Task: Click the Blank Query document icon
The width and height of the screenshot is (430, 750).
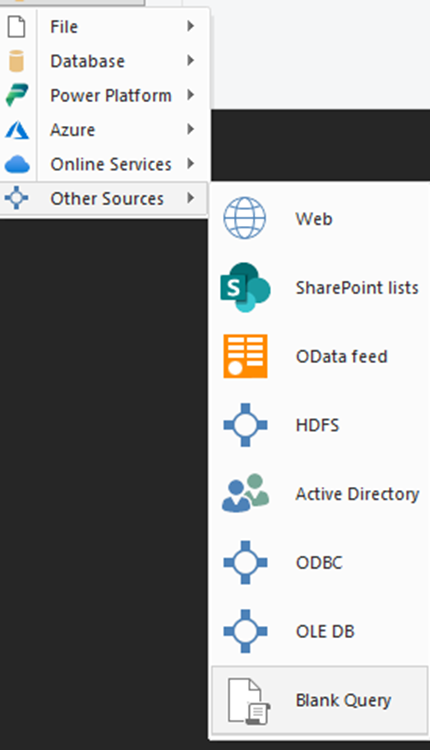Action: [x=249, y=701]
